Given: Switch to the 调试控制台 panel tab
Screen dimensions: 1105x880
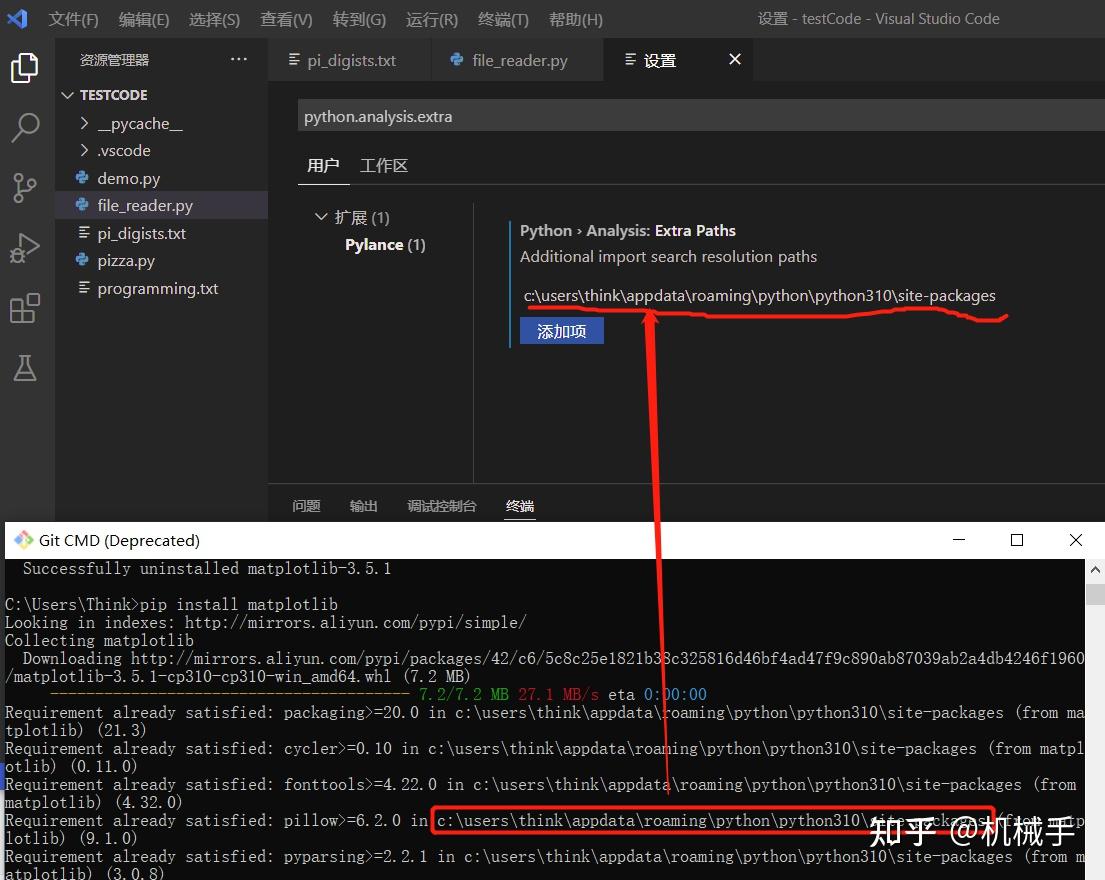Looking at the screenshot, I should 442,506.
